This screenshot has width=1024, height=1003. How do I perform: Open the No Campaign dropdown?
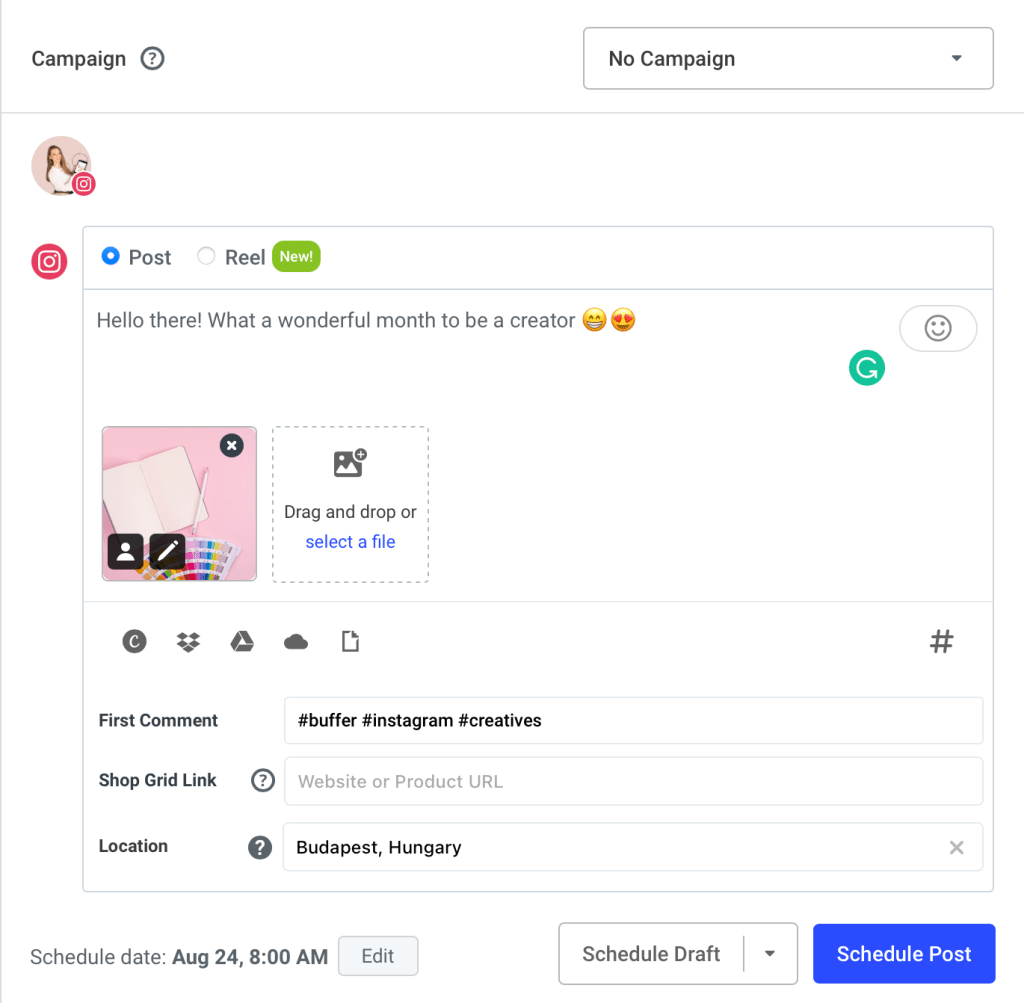click(788, 58)
